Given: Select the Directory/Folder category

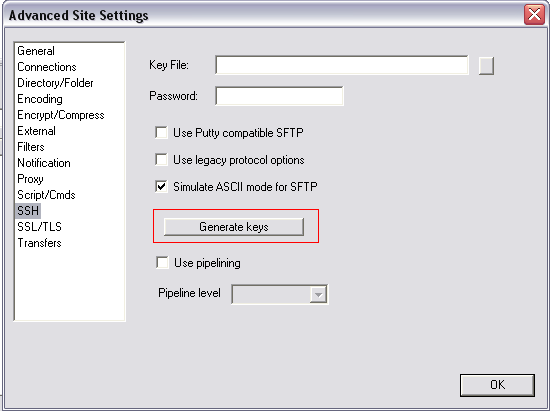Looking at the screenshot, I should click(55, 83).
